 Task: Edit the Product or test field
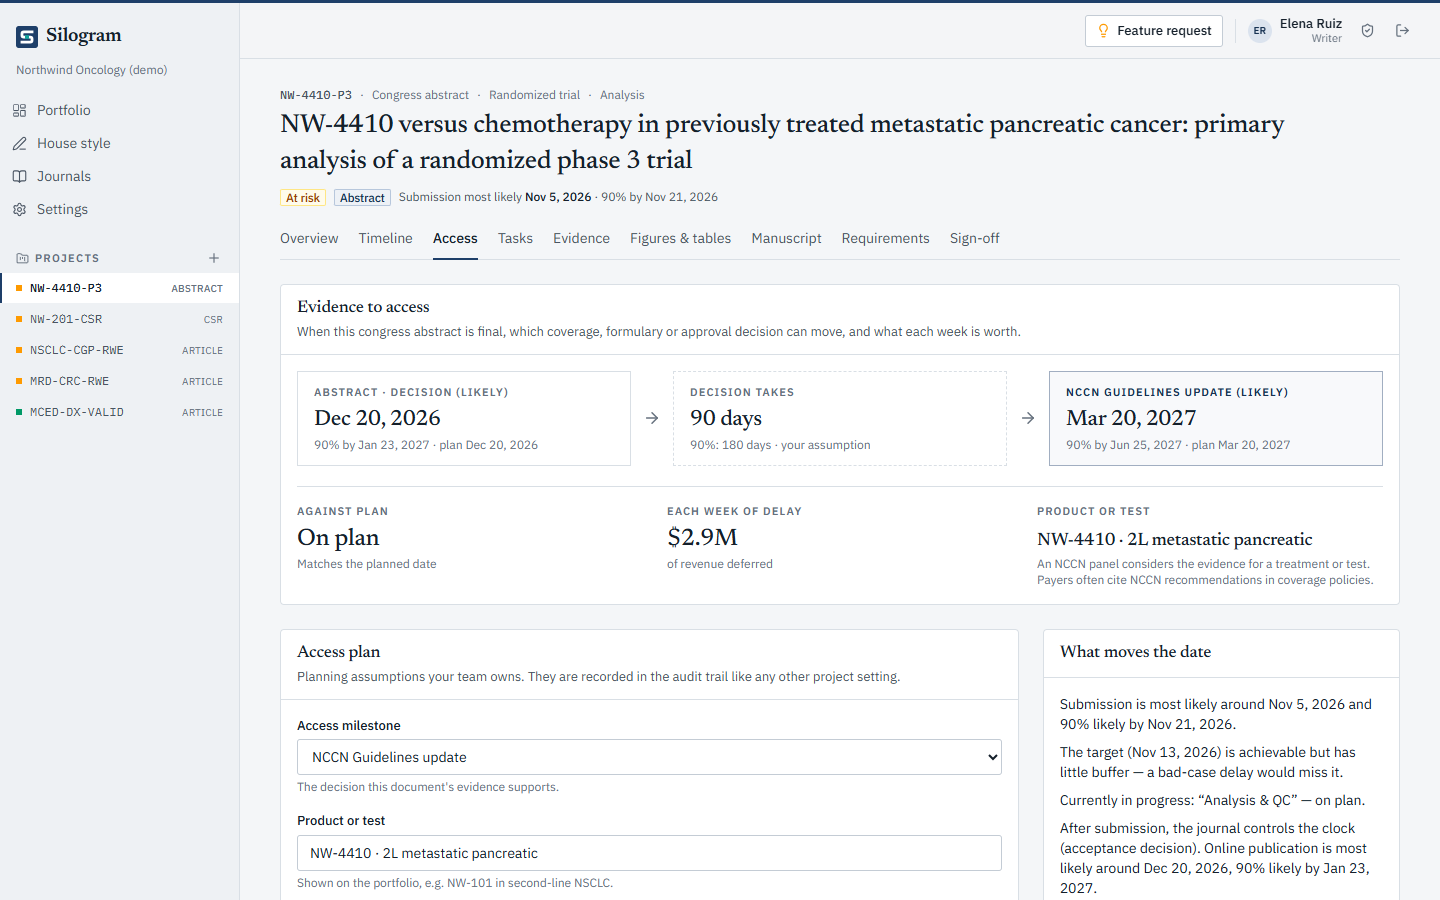click(x=649, y=853)
